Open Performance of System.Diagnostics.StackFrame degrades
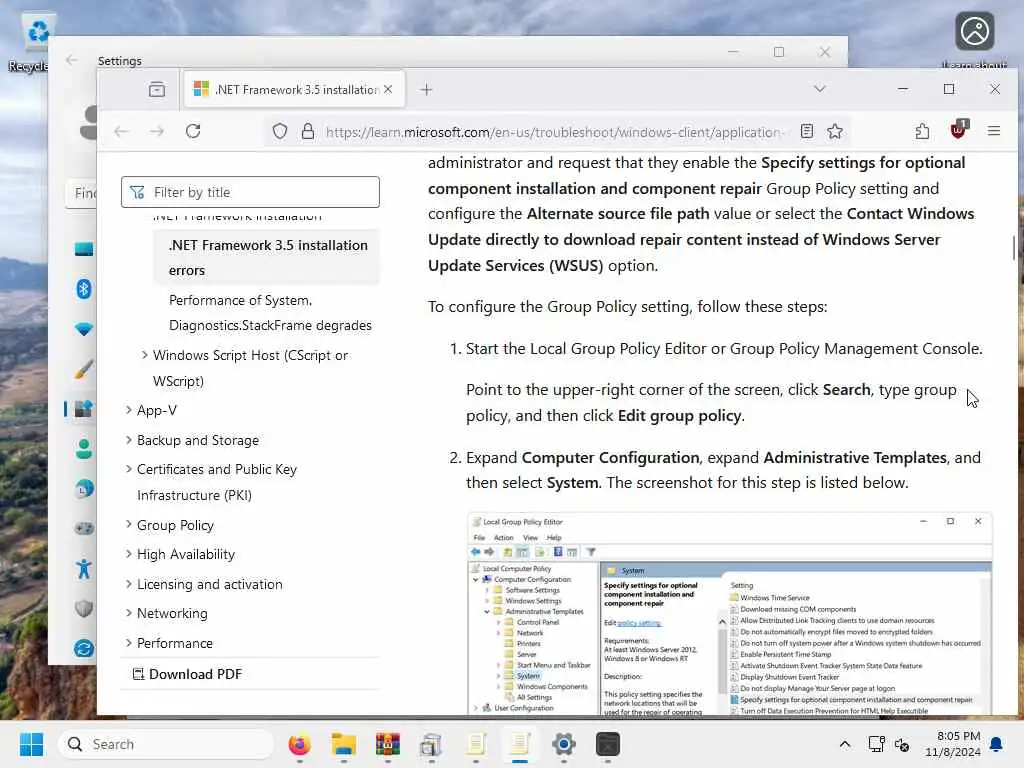 pos(270,313)
